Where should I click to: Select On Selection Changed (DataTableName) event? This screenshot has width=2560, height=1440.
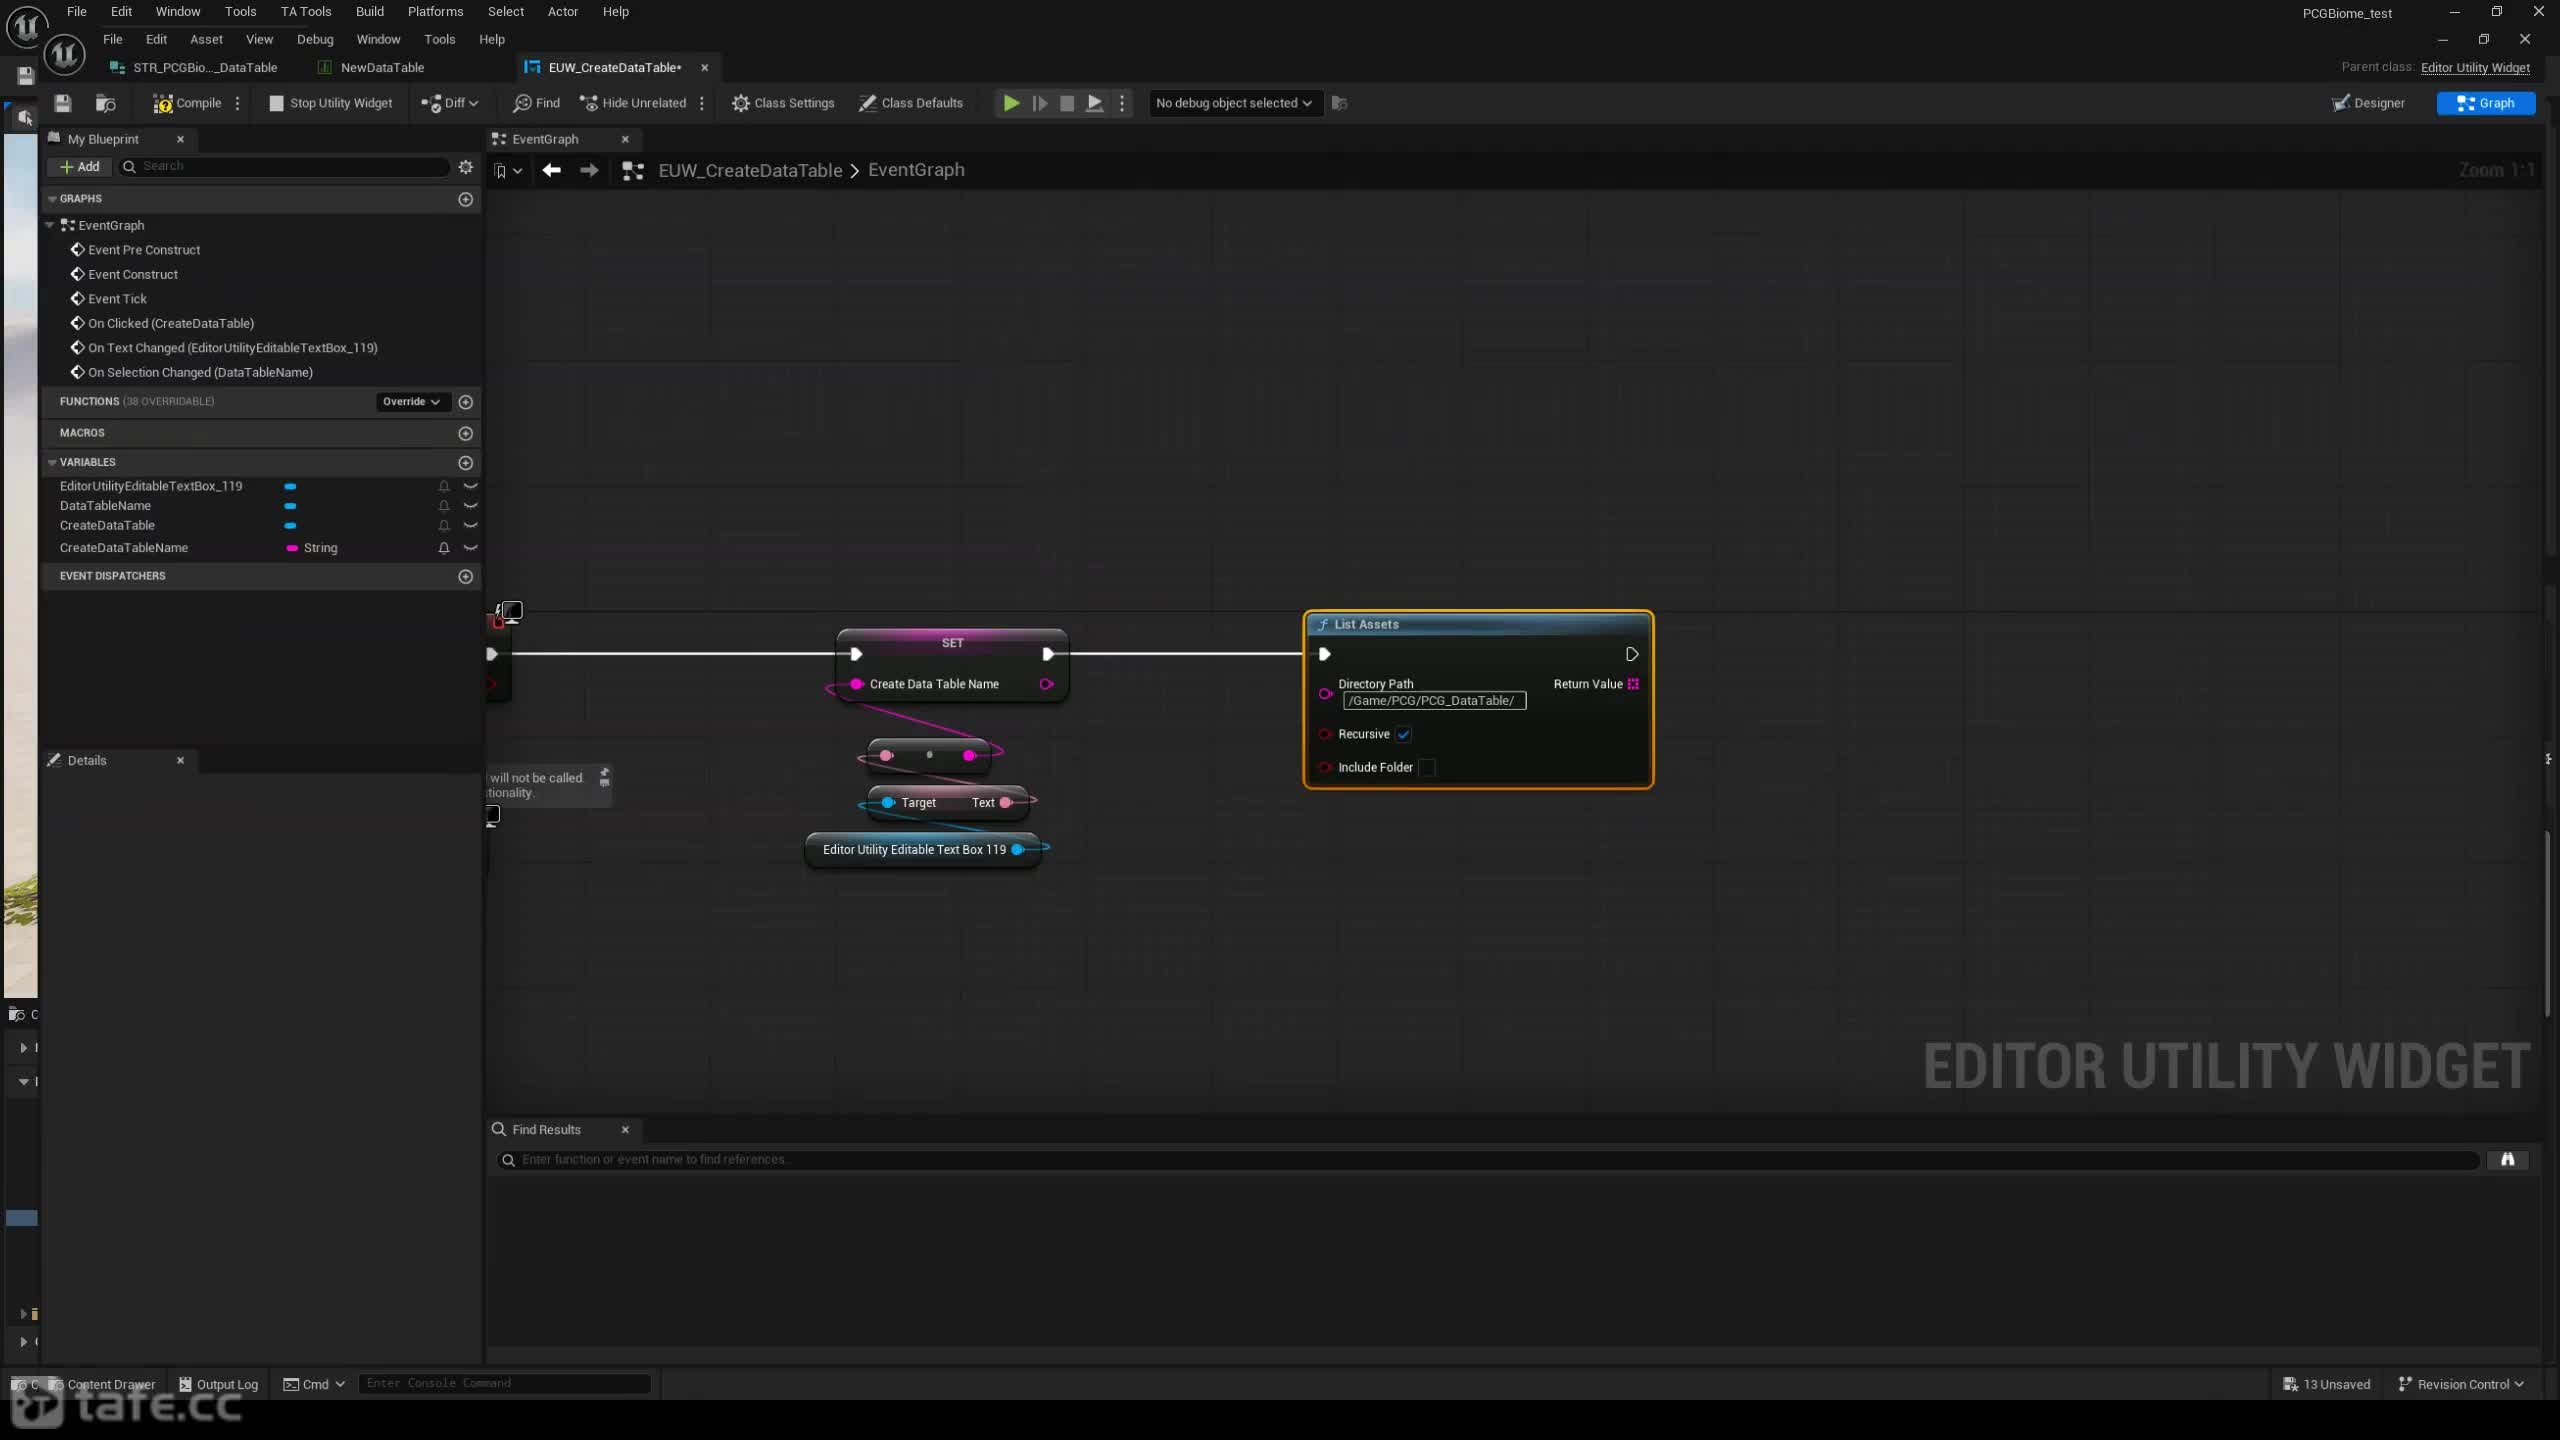200,372
